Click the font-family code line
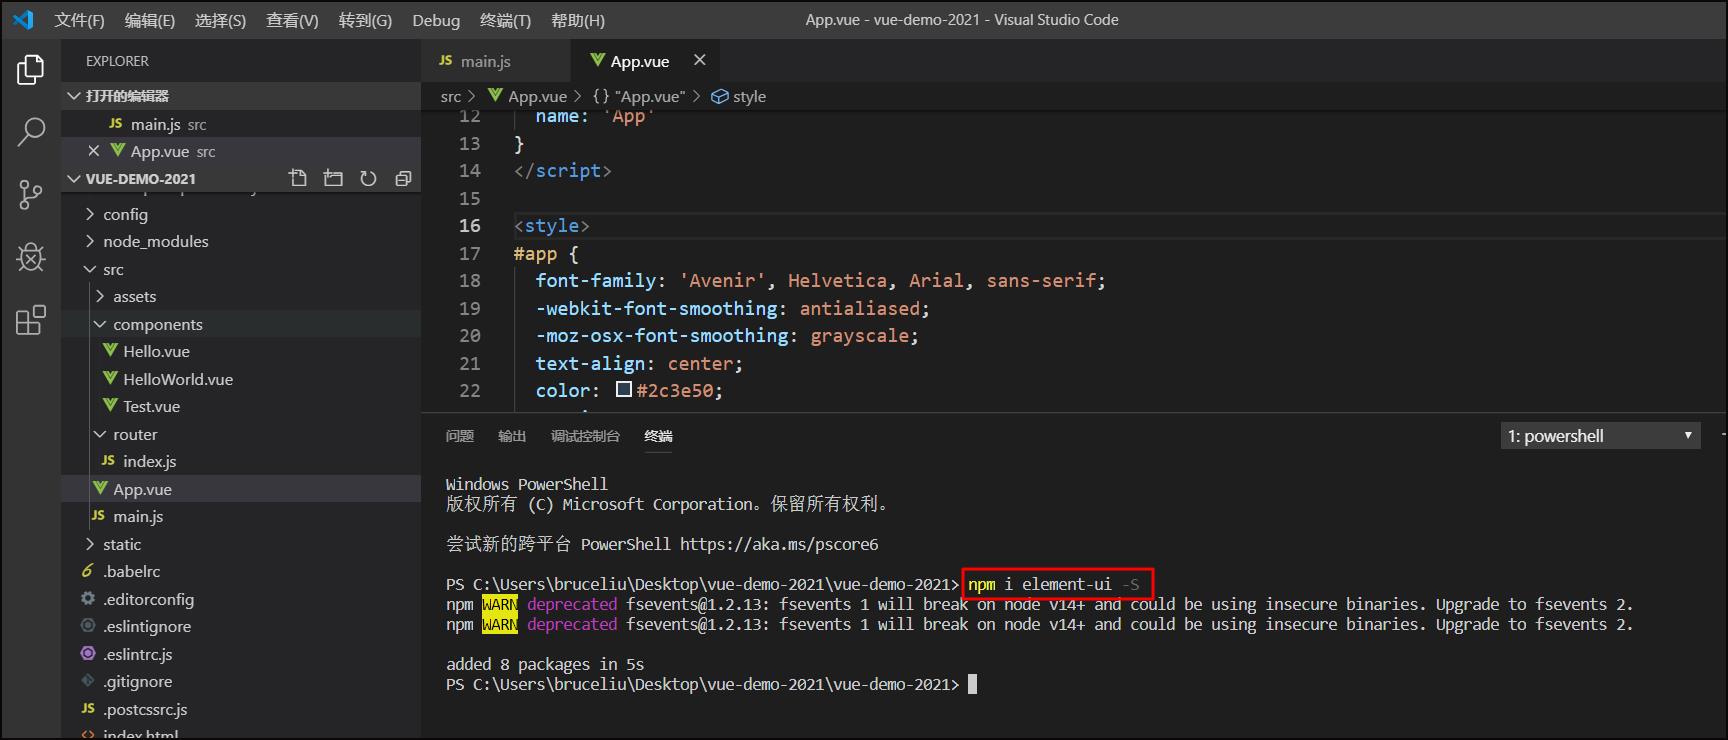The image size is (1728, 740). (821, 281)
